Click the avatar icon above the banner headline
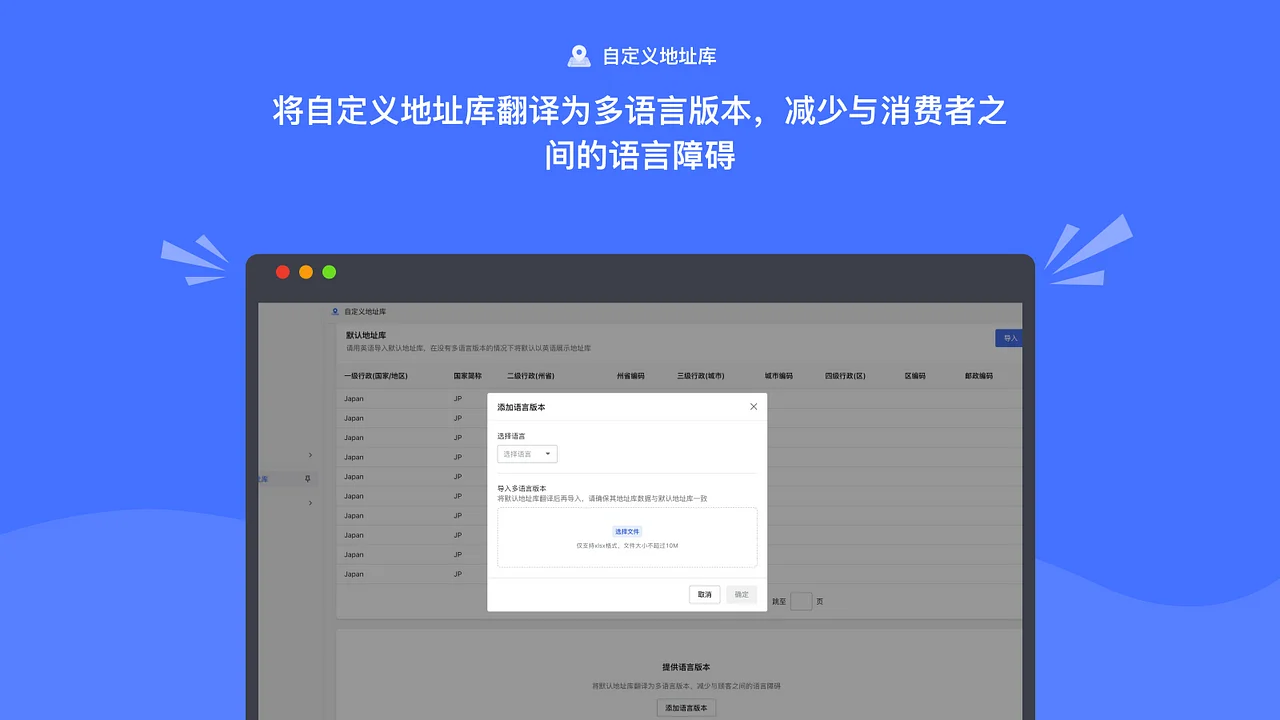Screen dimensions: 1280x720 (578, 55)
